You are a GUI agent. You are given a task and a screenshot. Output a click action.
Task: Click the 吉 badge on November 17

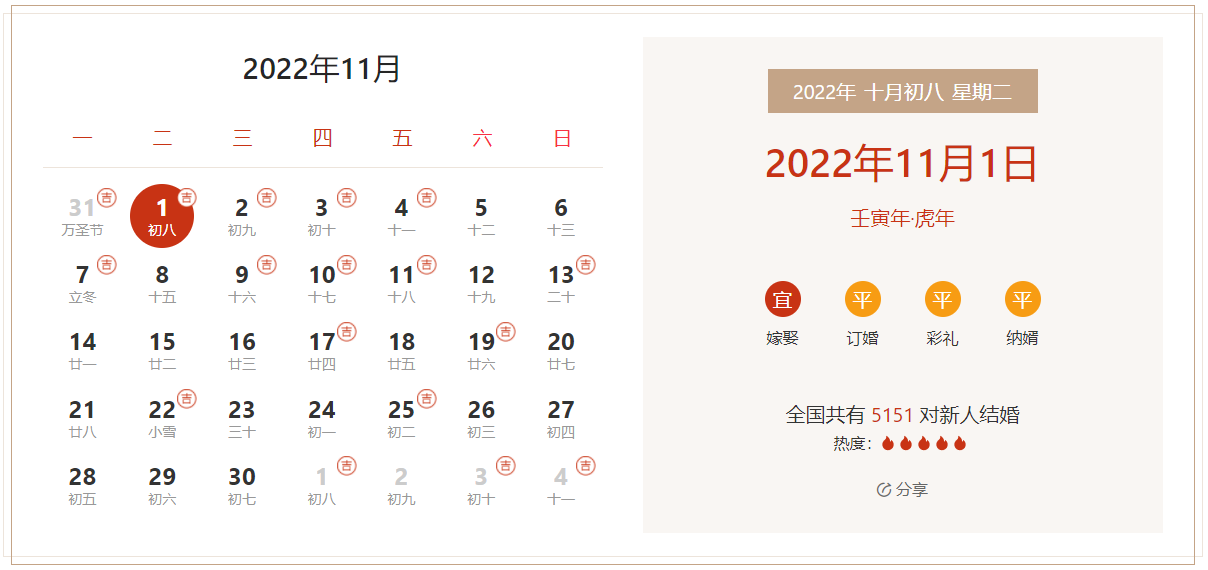pyautogui.click(x=347, y=332)
